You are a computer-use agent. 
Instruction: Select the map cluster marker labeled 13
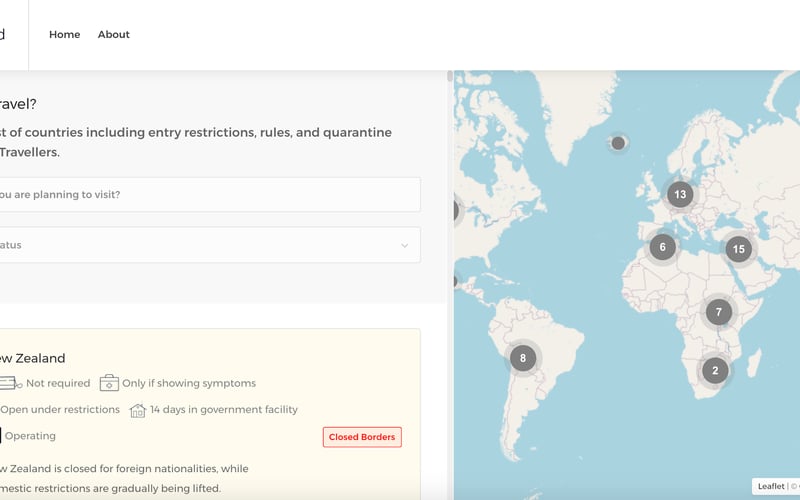(x=680, y=194)
